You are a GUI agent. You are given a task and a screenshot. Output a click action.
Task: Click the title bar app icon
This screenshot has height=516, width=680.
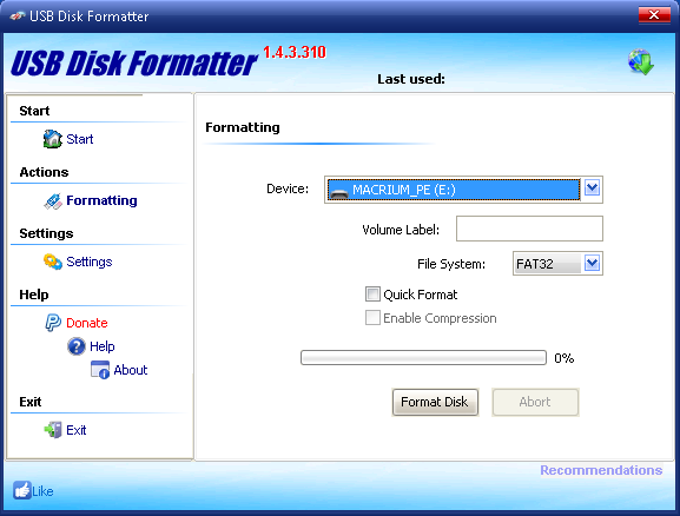tap(17, 16)
